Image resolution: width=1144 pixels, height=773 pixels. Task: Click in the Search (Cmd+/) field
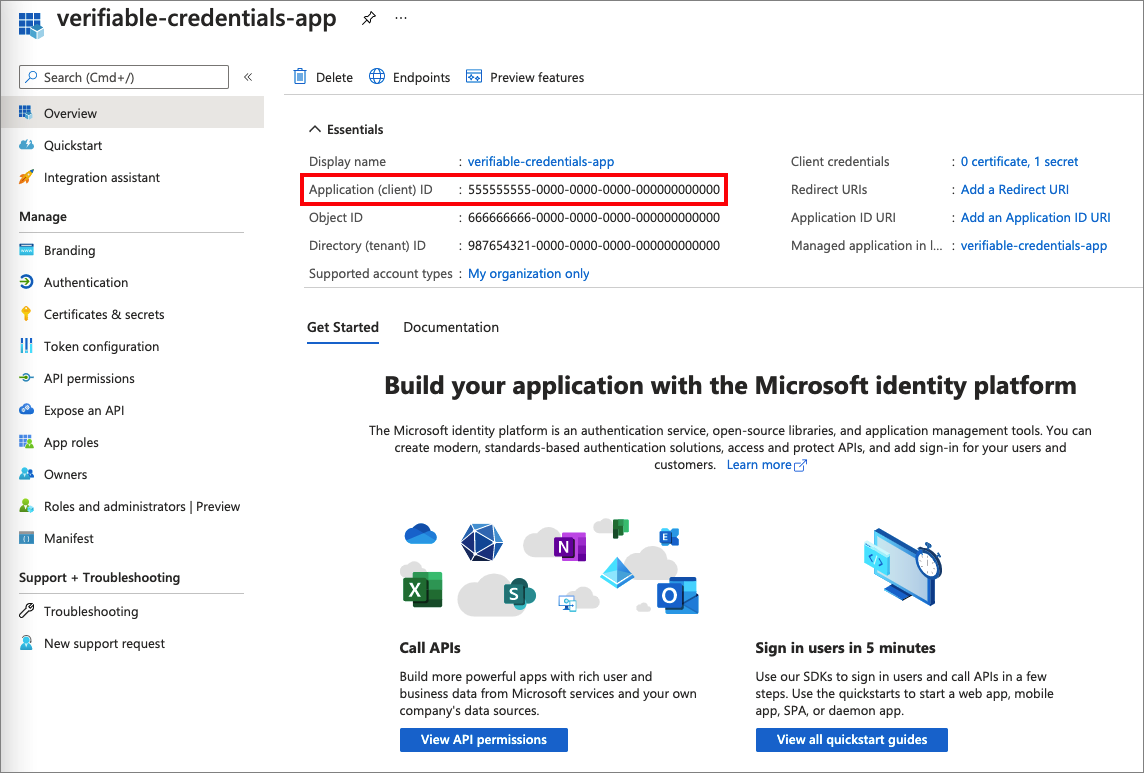[x=124, y=77]
